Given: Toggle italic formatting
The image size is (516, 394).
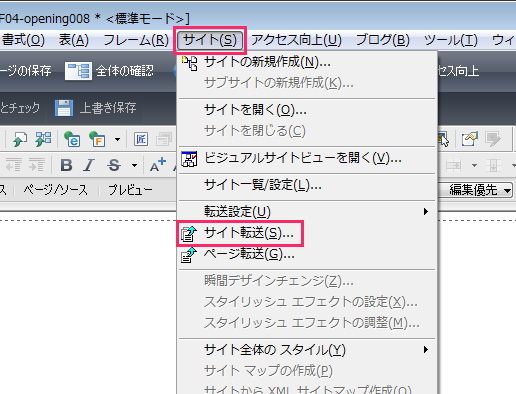Looking at the screenshot, I should (x=89, y=165).
